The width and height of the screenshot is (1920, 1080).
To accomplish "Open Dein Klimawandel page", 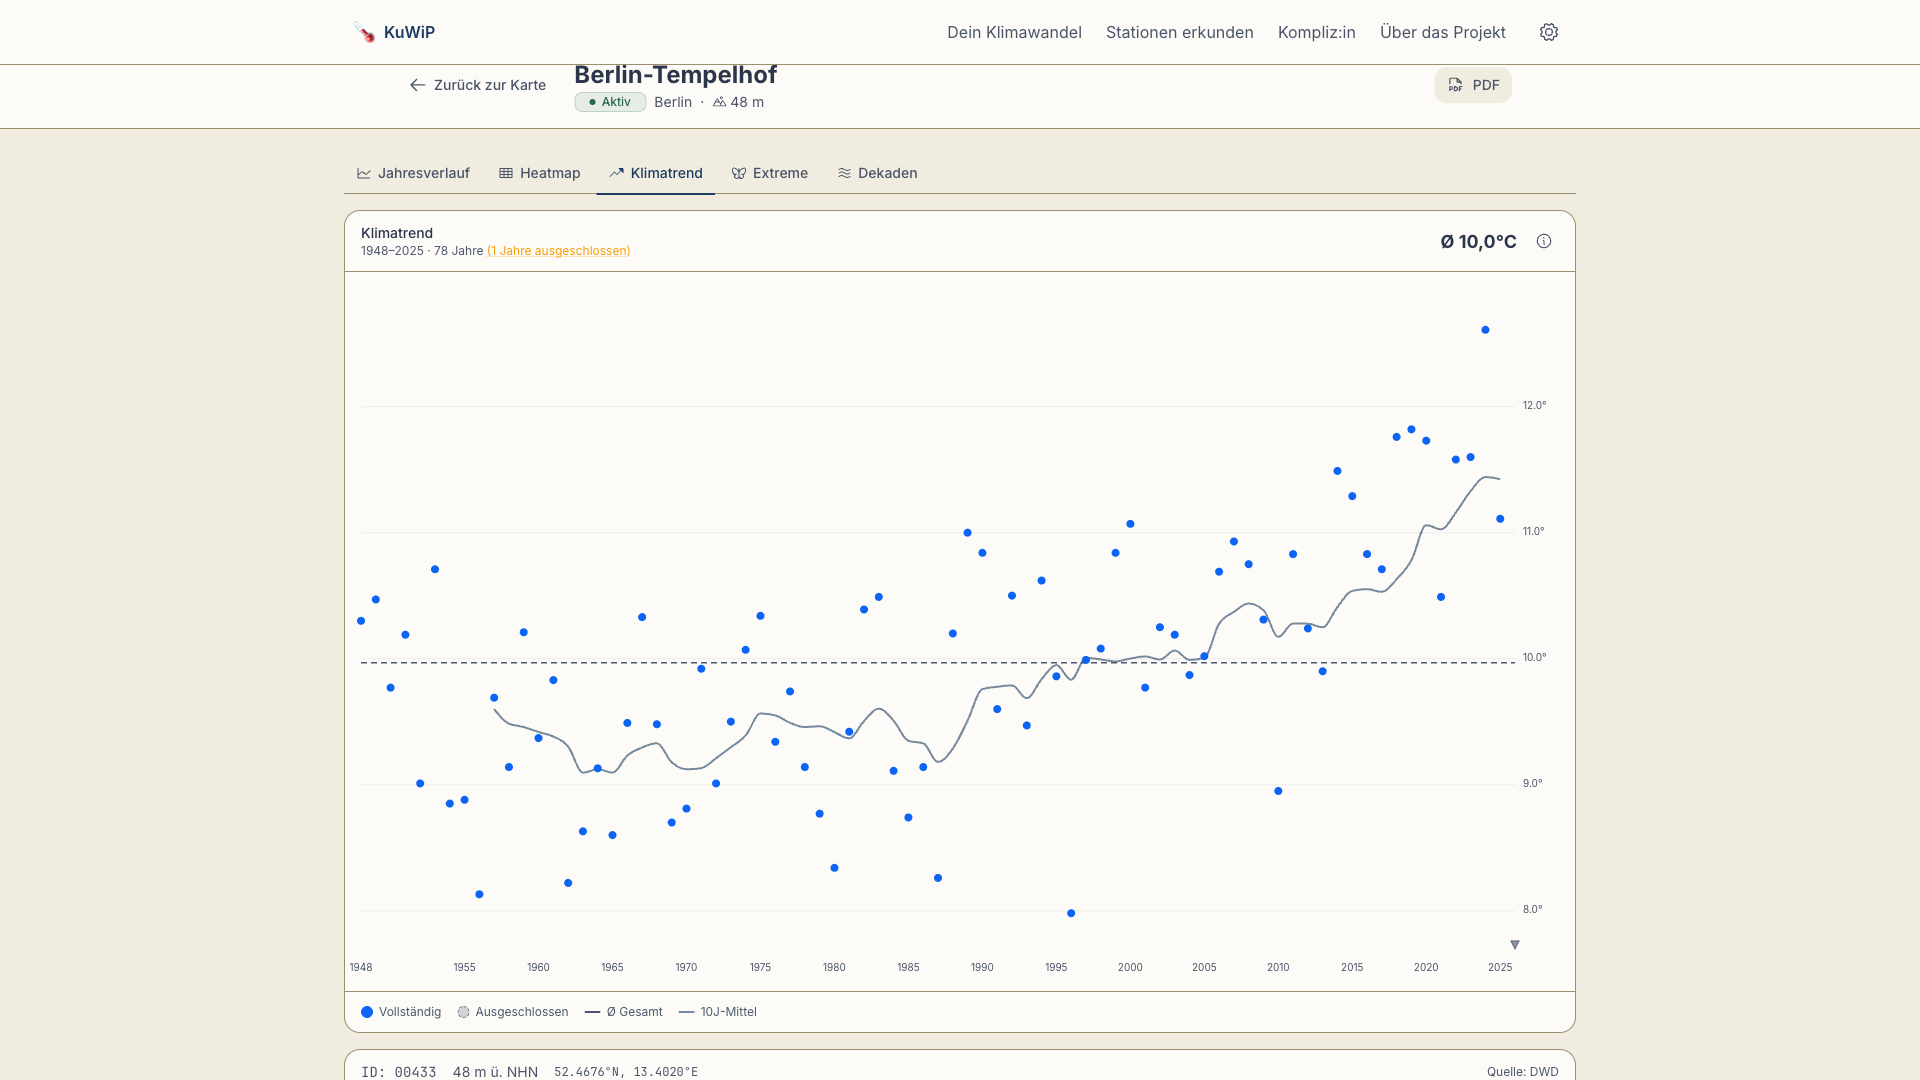I will (1014, 32).
